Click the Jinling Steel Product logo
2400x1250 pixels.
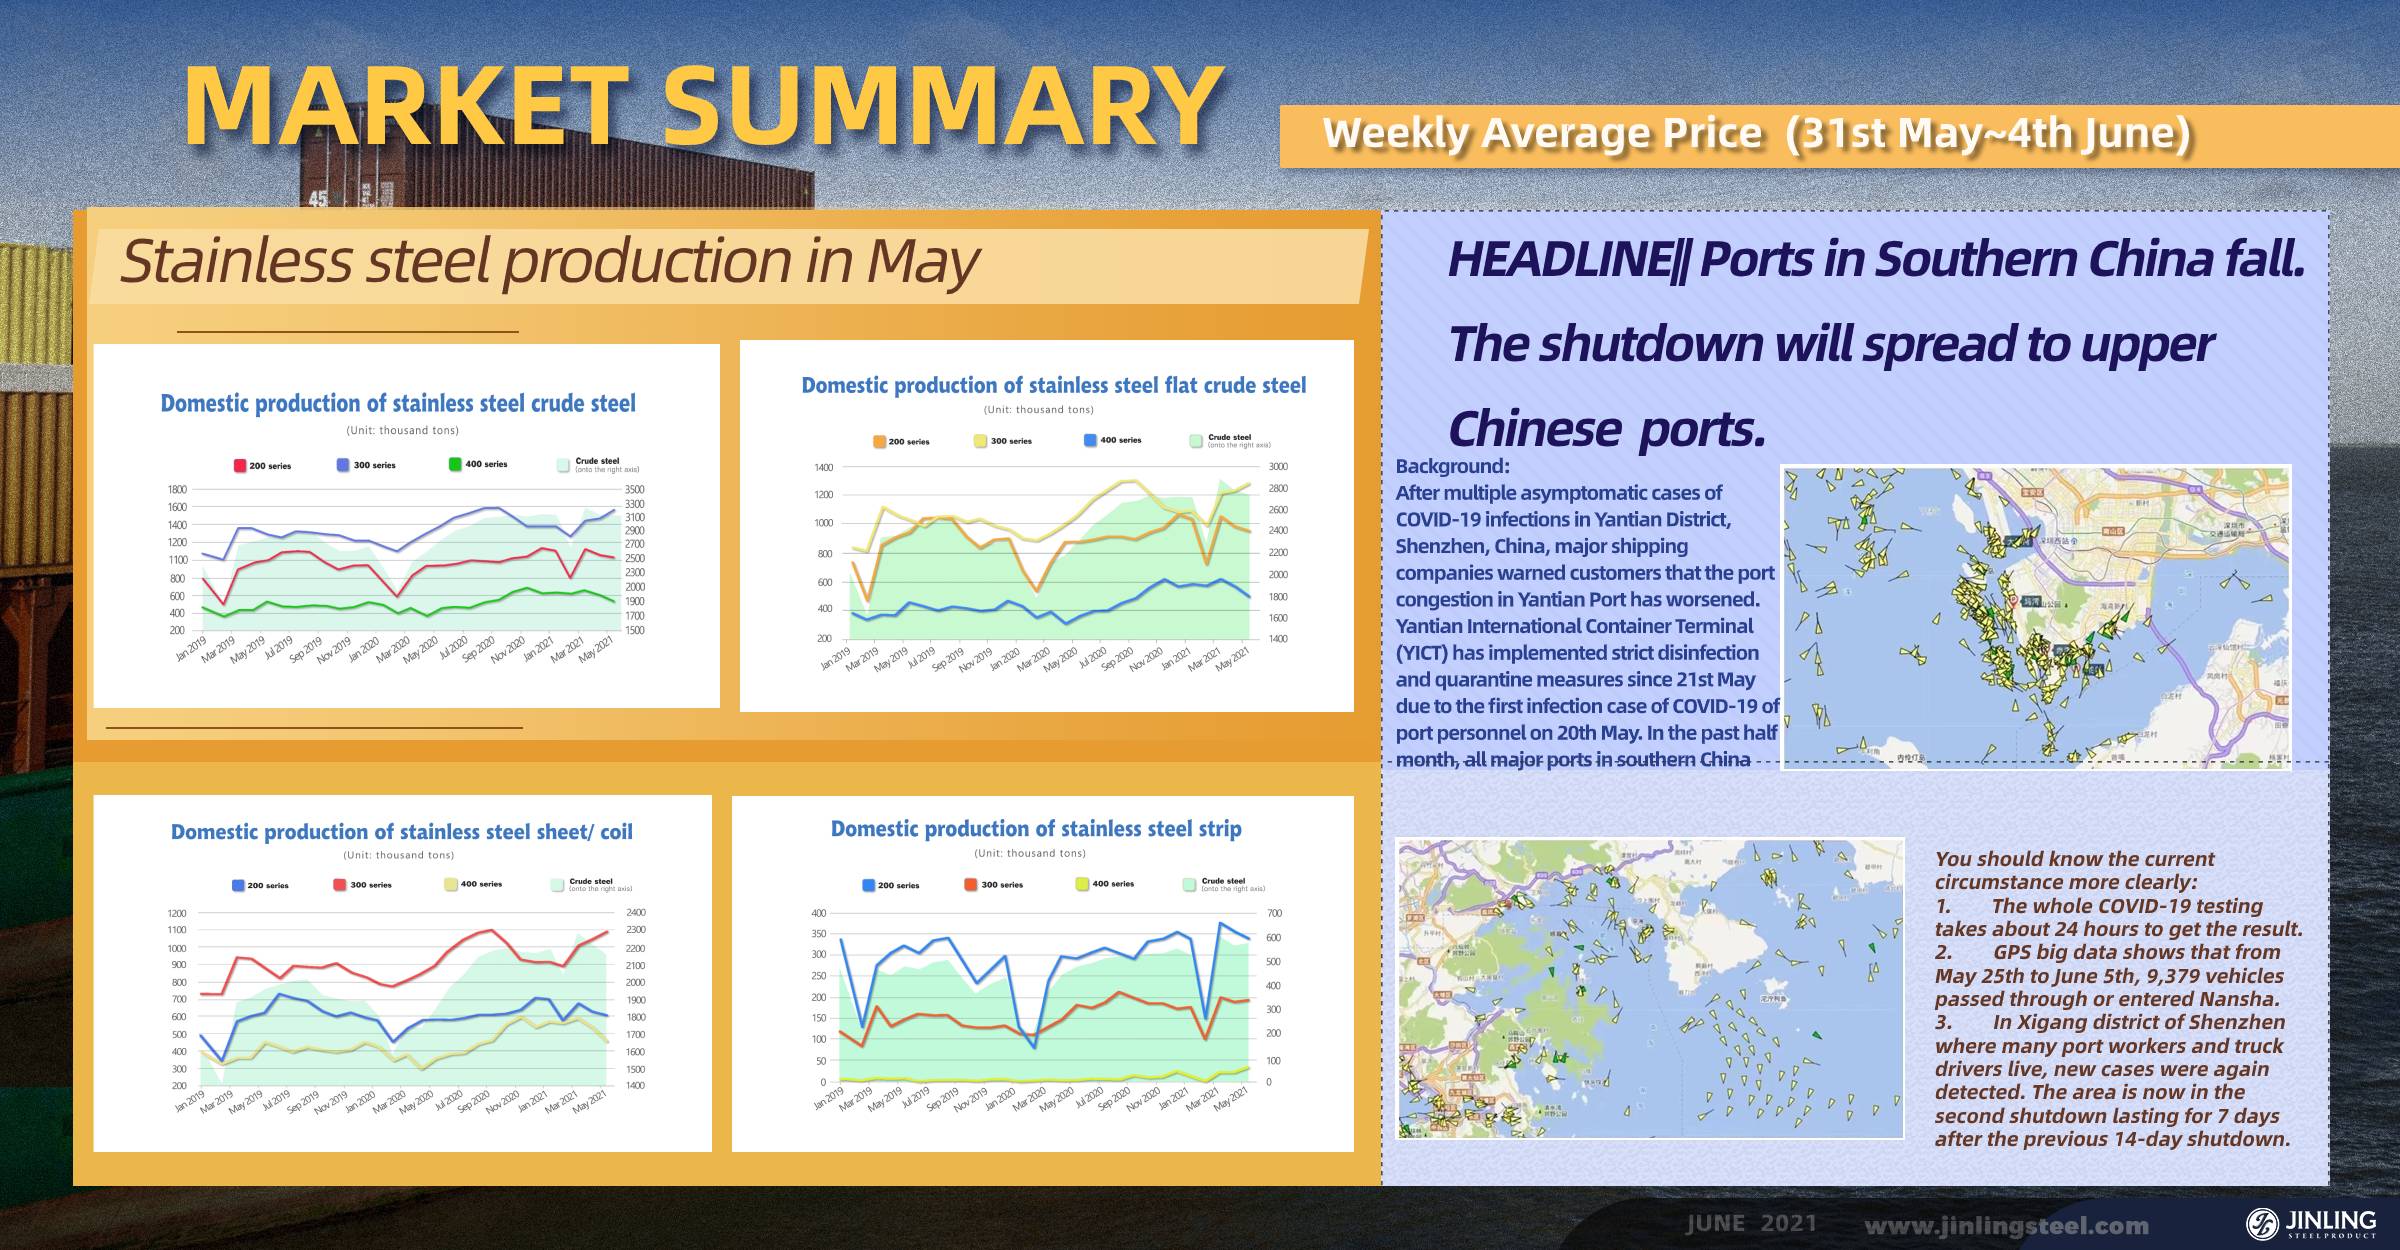coord(2311,1223)
